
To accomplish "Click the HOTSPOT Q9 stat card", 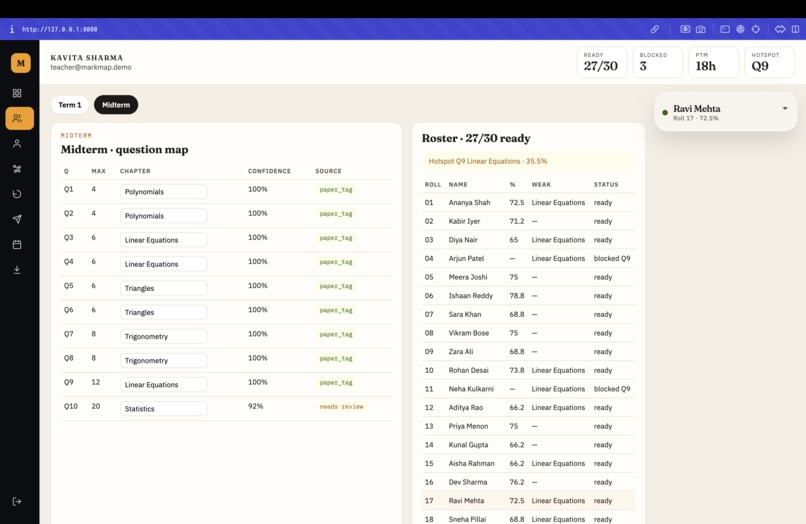I will 770,62.
